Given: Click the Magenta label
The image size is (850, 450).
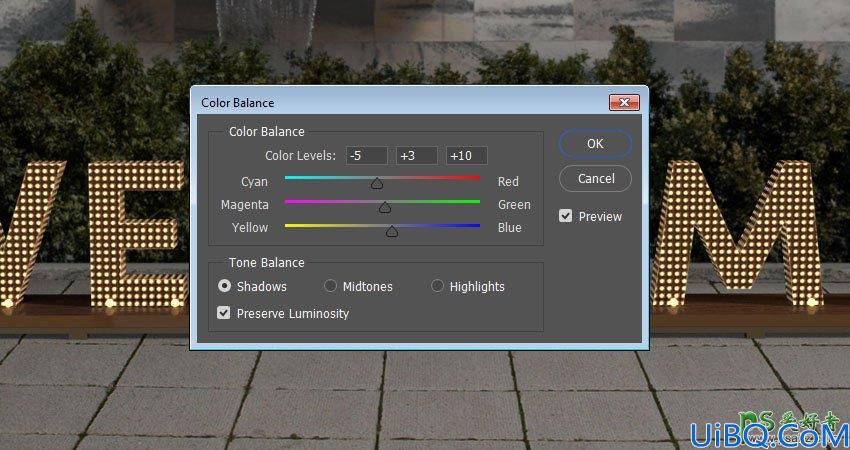Looking at the screenshot, I should [244, 205].
